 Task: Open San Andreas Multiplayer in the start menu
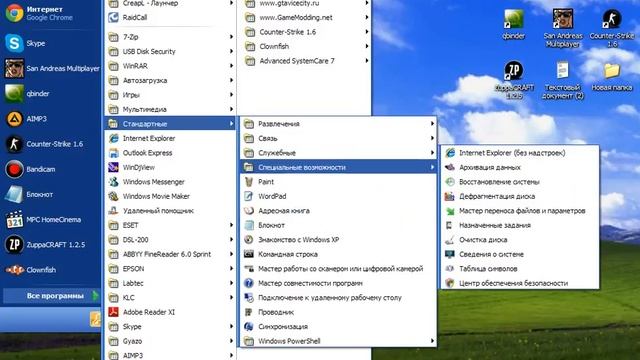(51, 68)
